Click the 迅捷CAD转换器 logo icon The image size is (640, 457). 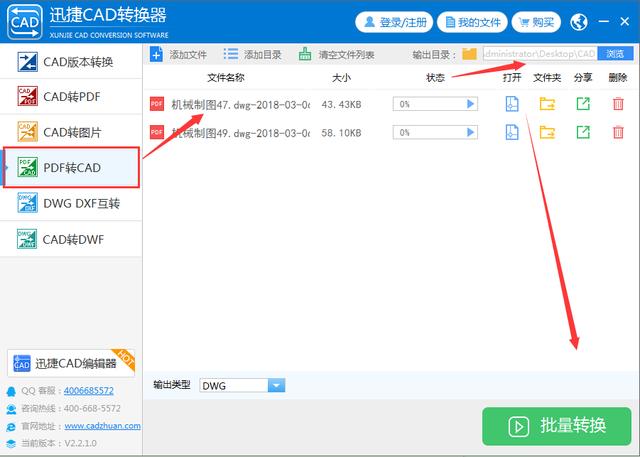pyautogui.click(x=25, y=22)
